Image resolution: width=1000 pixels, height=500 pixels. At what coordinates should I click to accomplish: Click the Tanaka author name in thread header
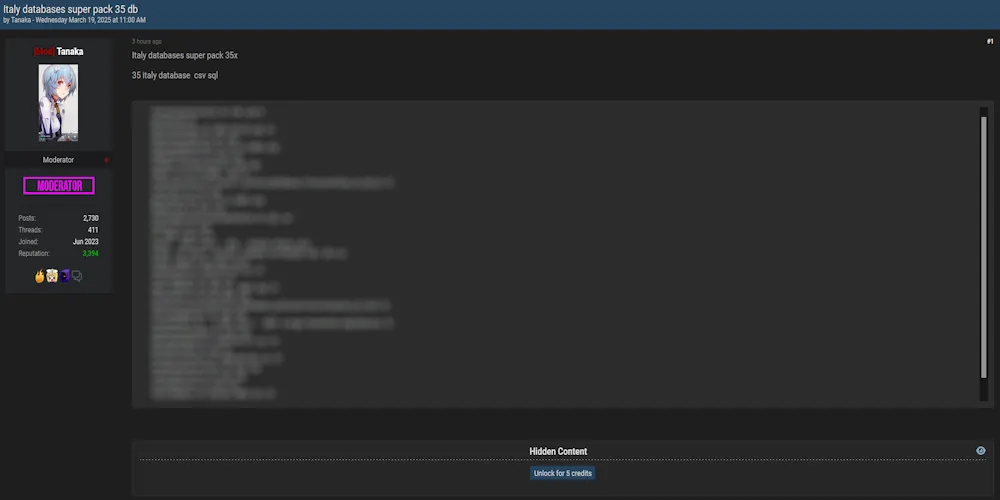click(x=21, y=20)
